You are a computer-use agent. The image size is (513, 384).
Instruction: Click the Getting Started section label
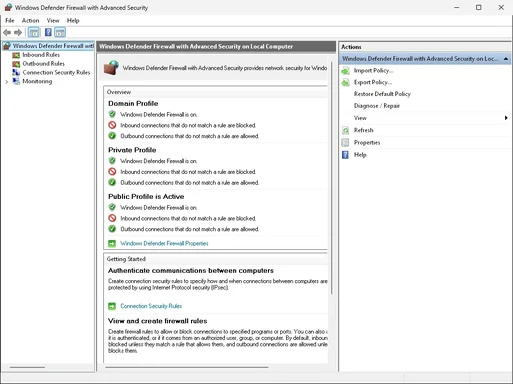[x=126, y=259]
